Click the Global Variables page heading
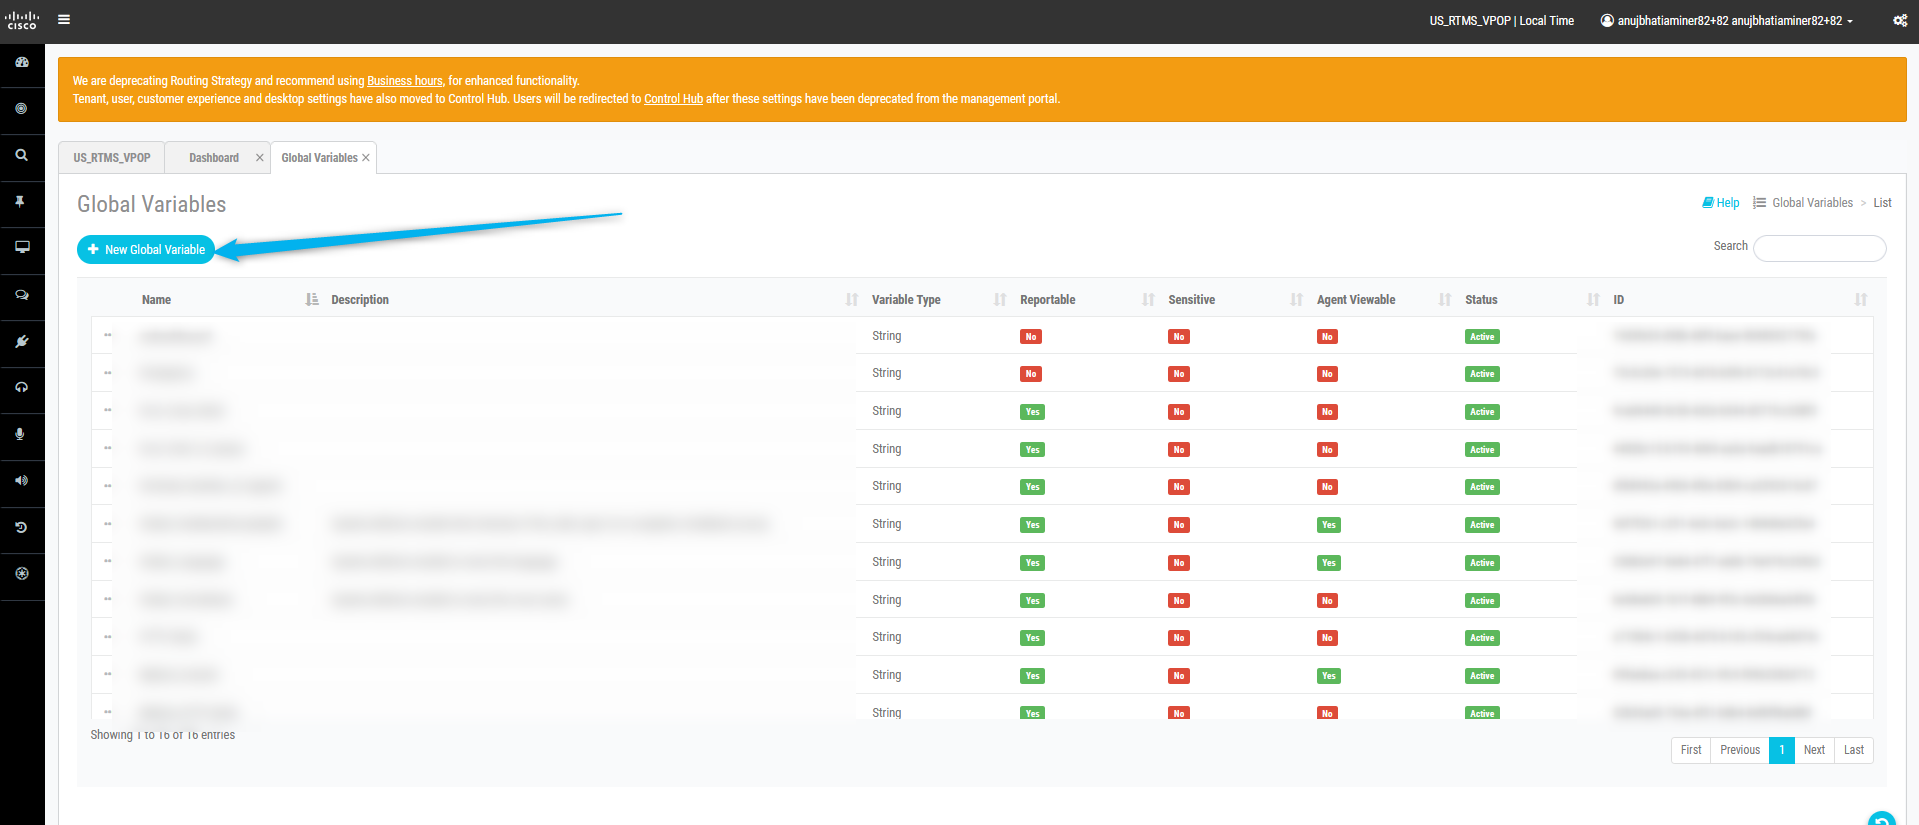The height and width of the screenshot is (825, 1919). [152, 204]
